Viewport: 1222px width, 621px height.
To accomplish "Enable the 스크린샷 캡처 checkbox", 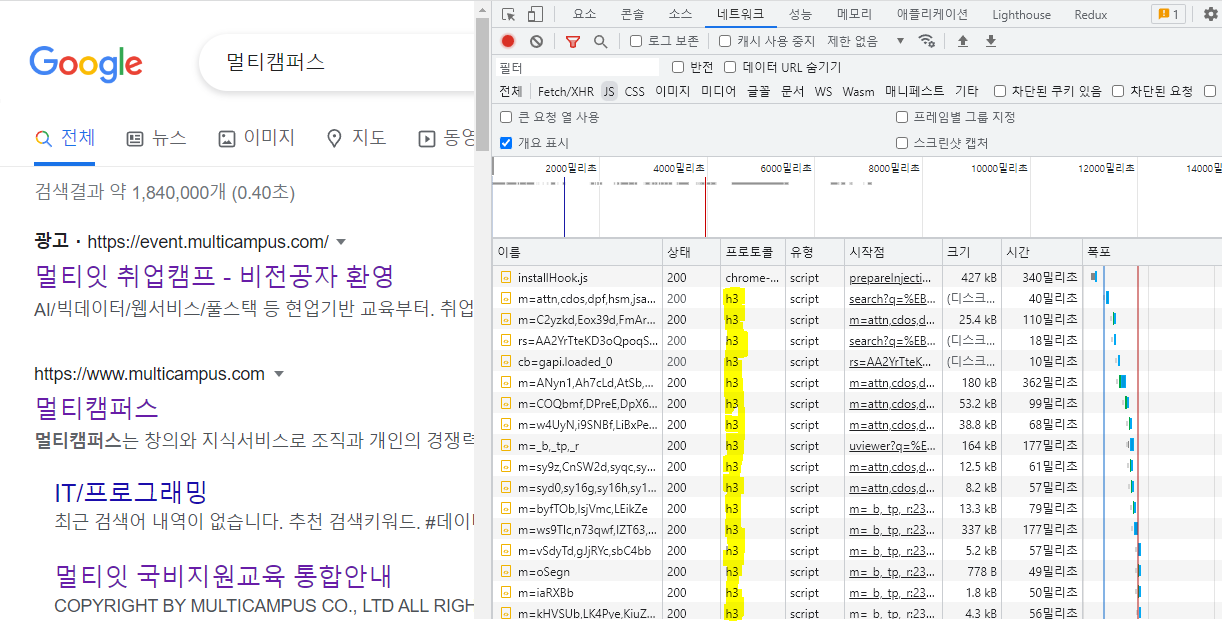I will pyautogui.click(x=902, y=143).
